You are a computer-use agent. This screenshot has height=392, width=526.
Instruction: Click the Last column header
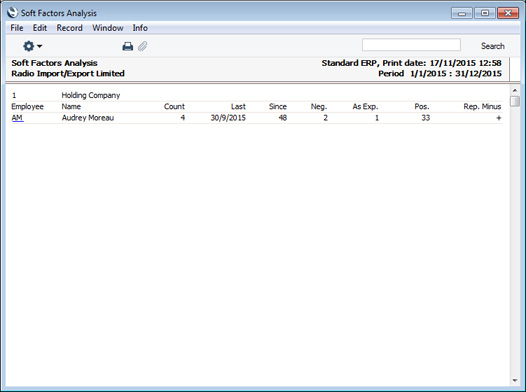click(238, 106)
